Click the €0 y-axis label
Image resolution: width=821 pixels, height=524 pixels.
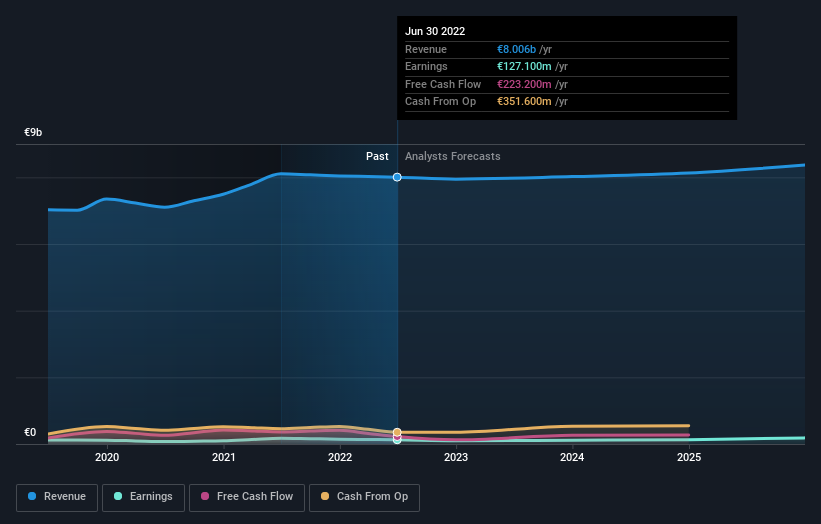click(30, 432)
